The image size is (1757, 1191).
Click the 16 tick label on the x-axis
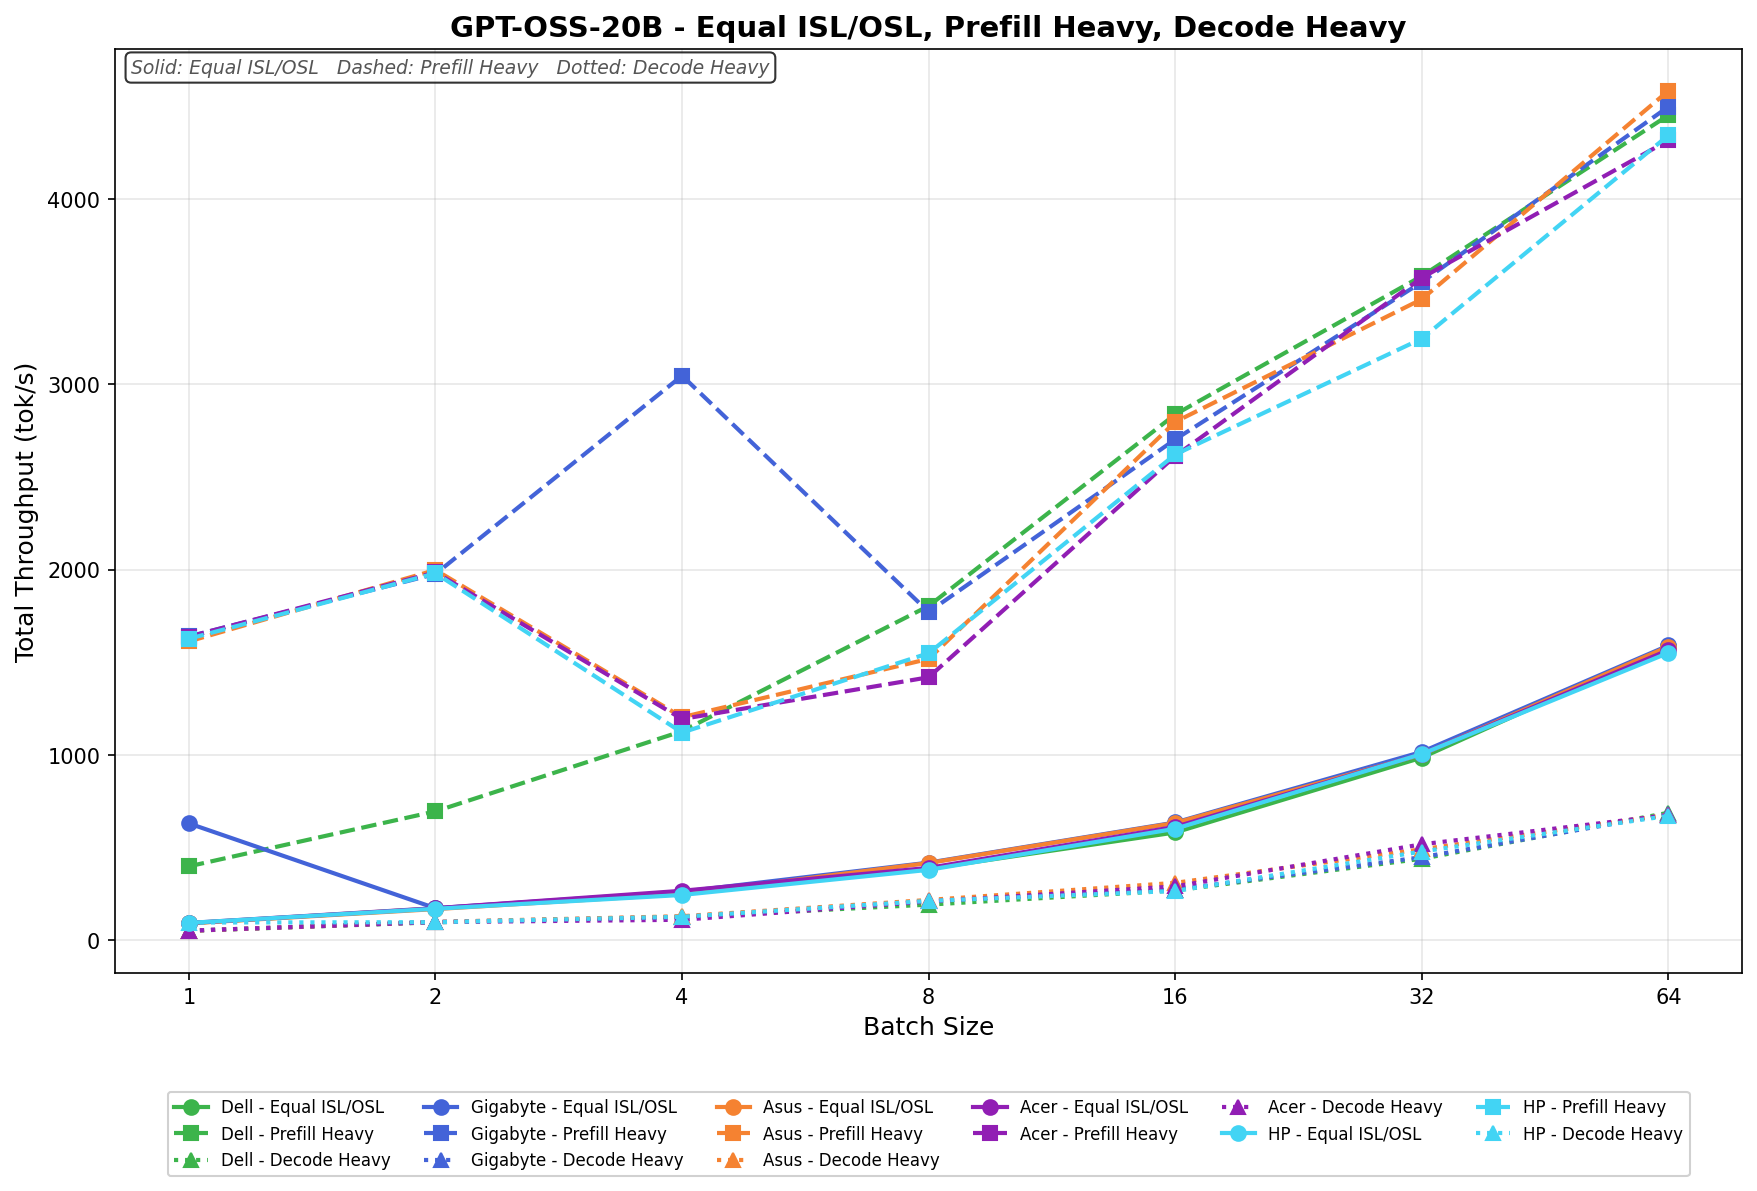coord(1174,996)
